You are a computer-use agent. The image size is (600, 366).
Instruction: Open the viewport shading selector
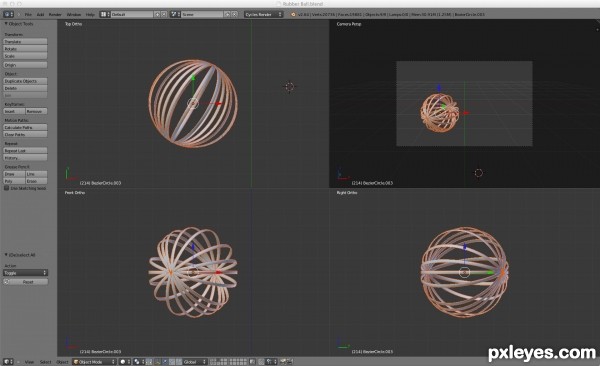tap(125, 362)
